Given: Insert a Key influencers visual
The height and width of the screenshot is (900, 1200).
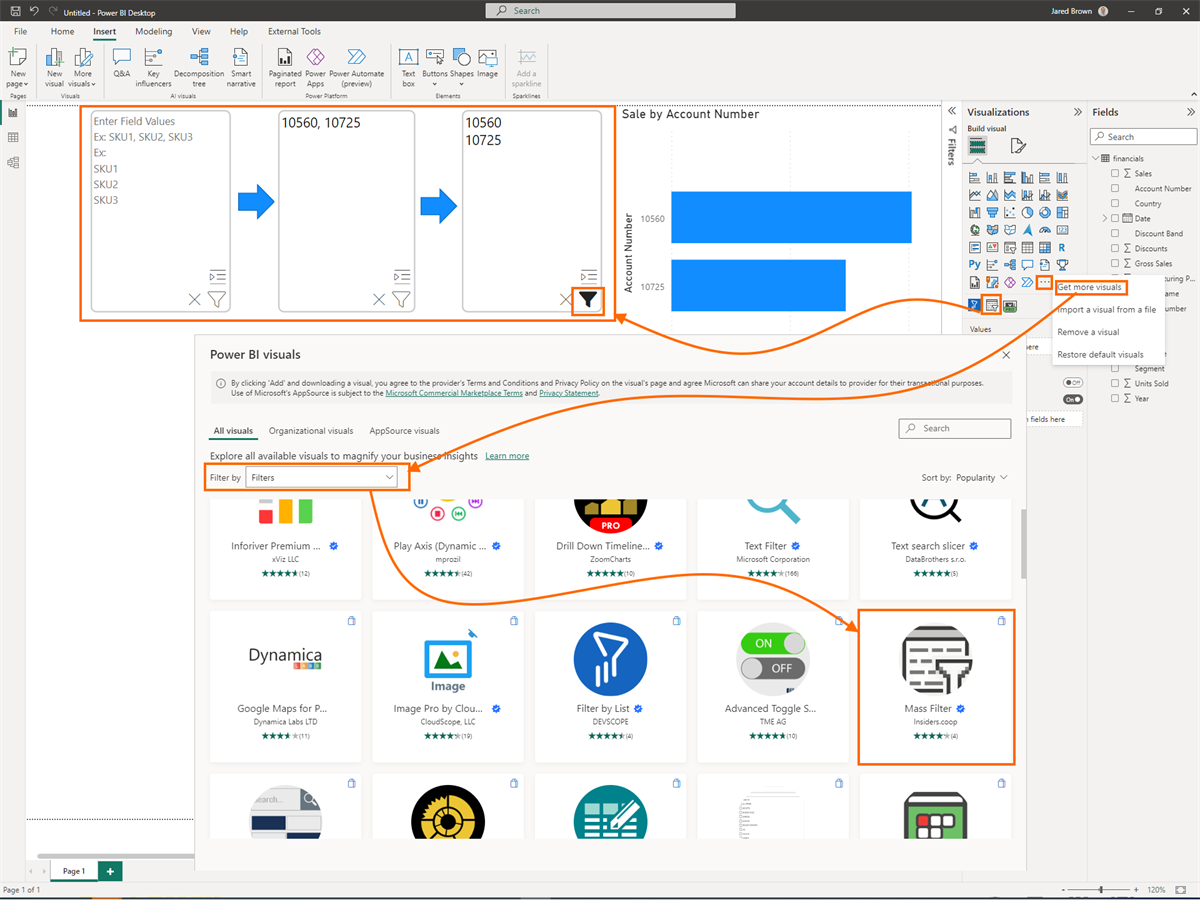Looking at the screenshot, I should pos(153,67).
